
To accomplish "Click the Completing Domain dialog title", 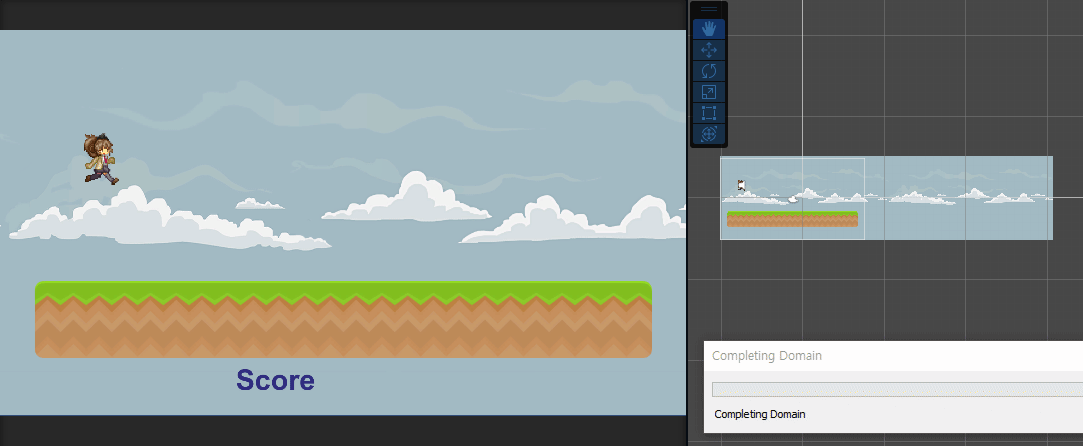I will click(767, 356).
